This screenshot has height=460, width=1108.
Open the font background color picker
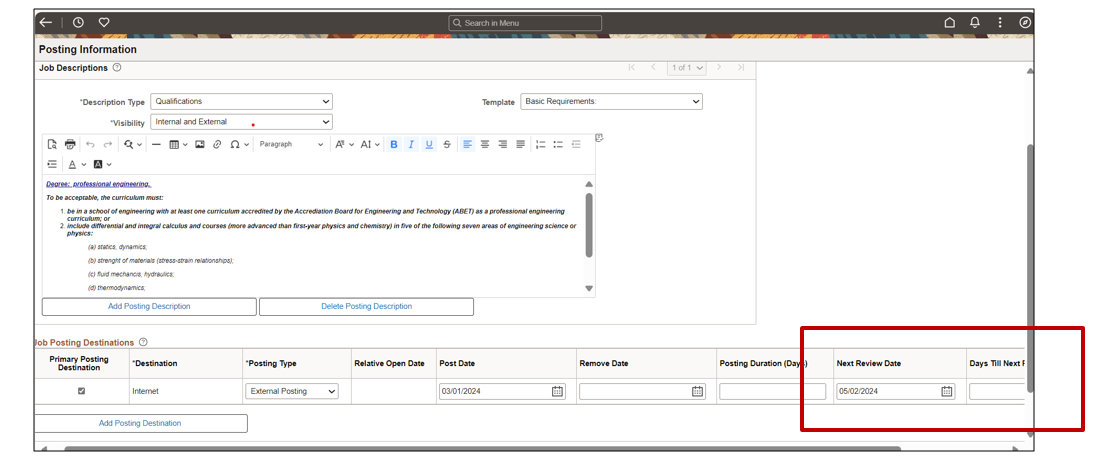click(x=102, y=164)
